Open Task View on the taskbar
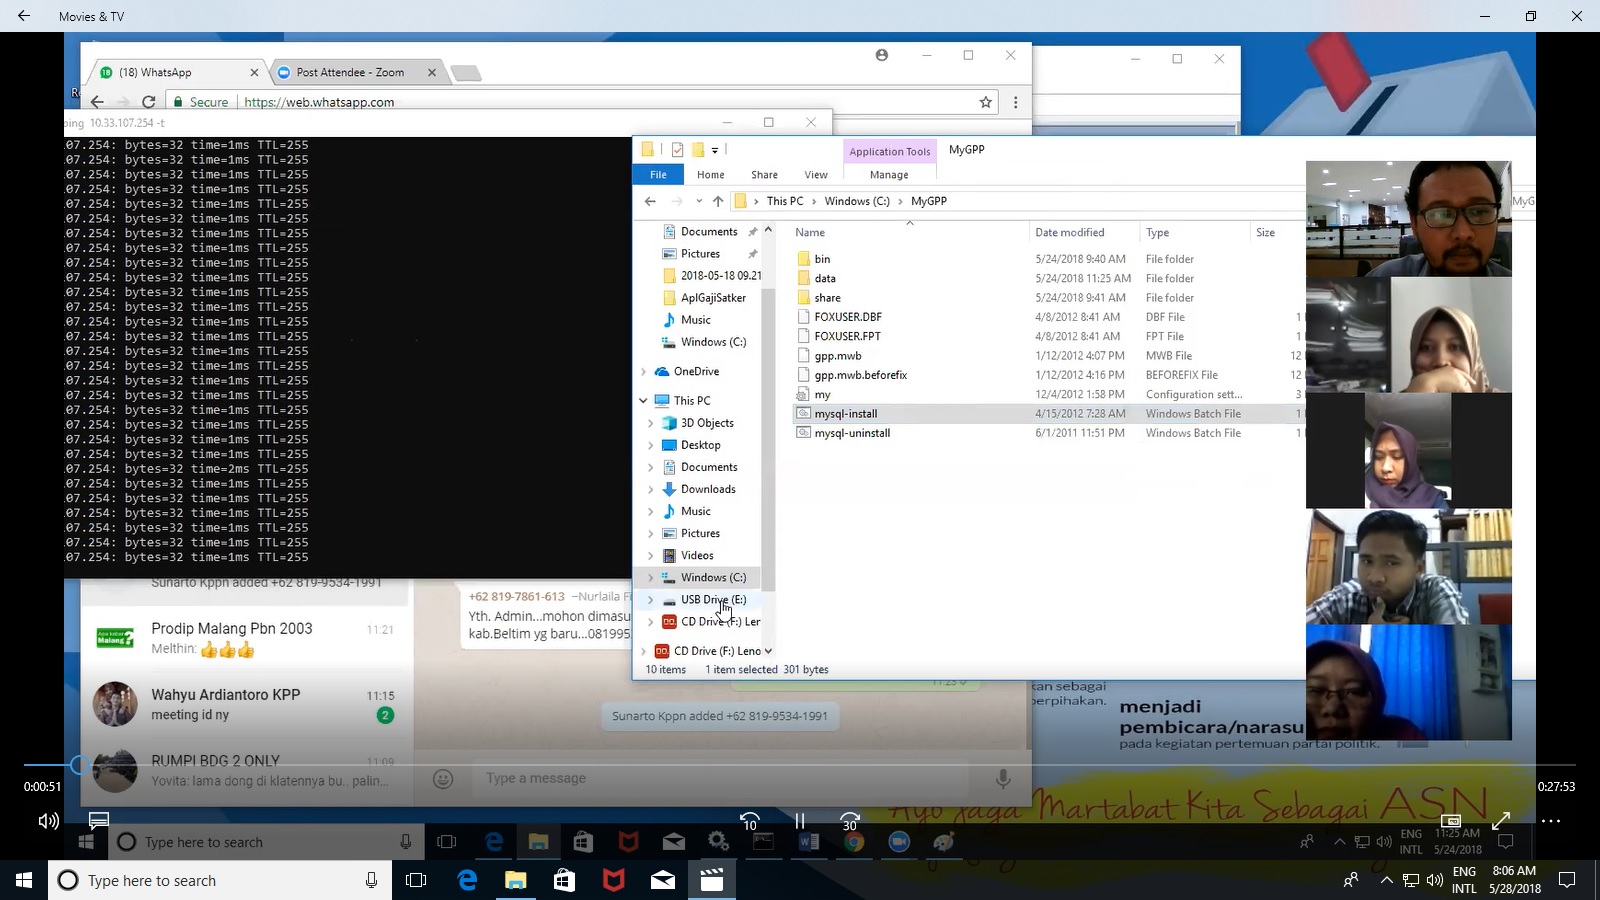This screenshot has height=900, width=1600. (416, 880)
